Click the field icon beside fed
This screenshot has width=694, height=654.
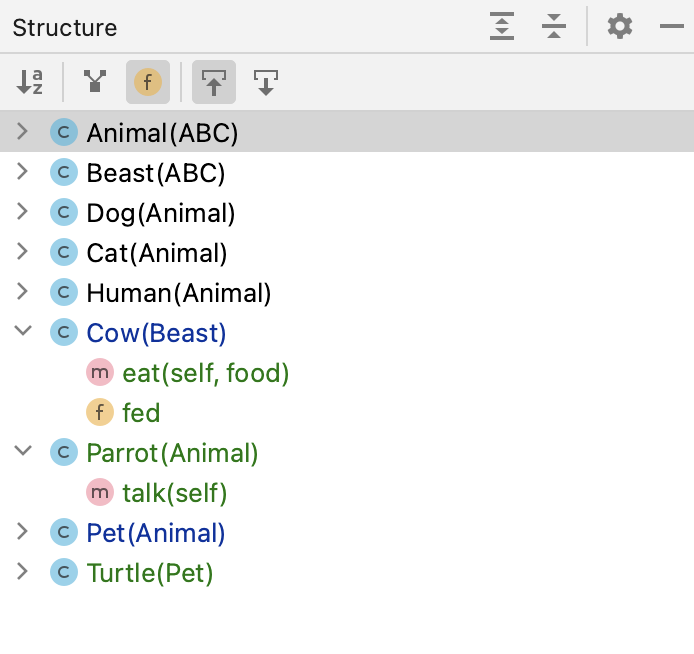point(100,412)
